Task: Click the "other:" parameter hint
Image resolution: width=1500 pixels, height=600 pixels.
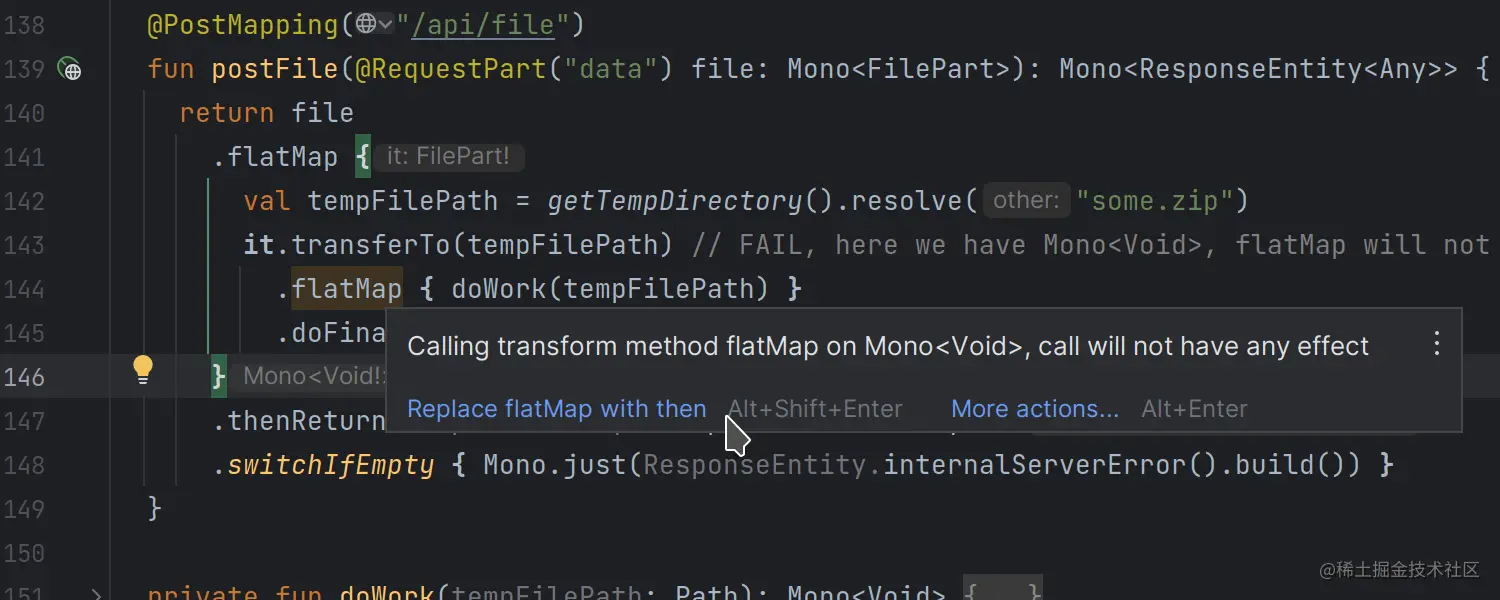Action: click(x=1026, y=201)
